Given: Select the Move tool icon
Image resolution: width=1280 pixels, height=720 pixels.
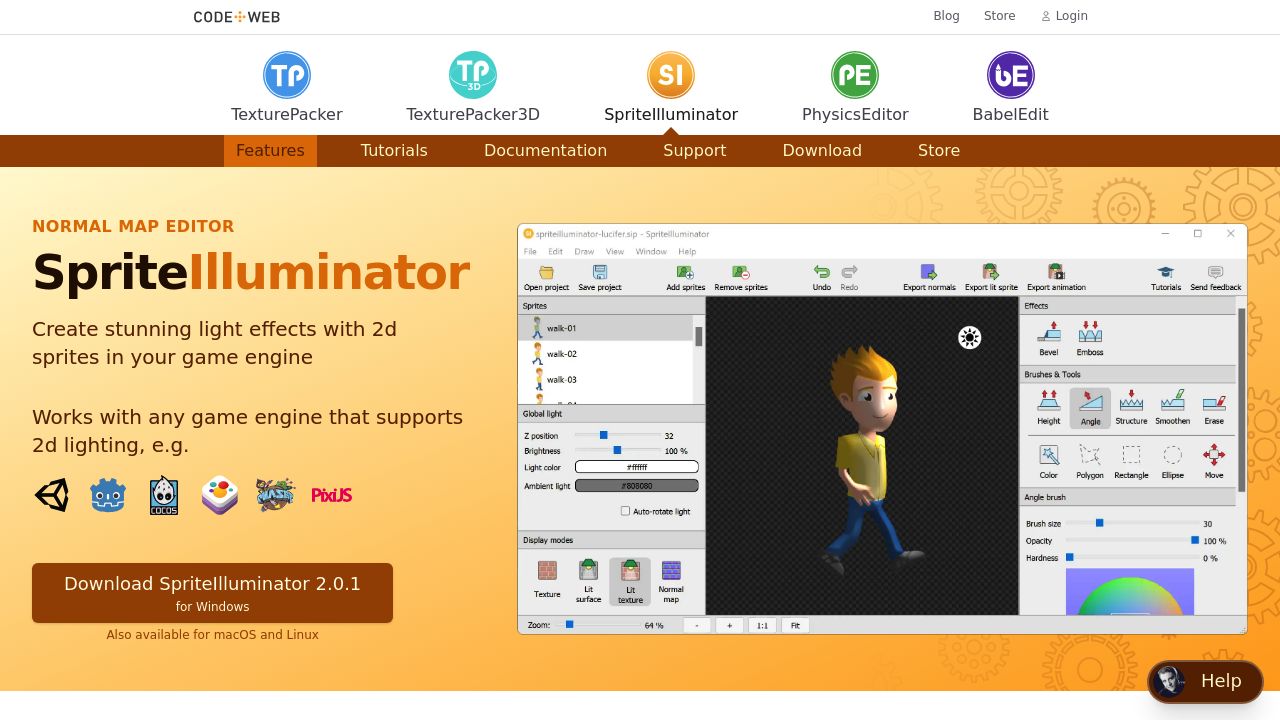Looking at the screenshot, I should tap(1214, 455).
